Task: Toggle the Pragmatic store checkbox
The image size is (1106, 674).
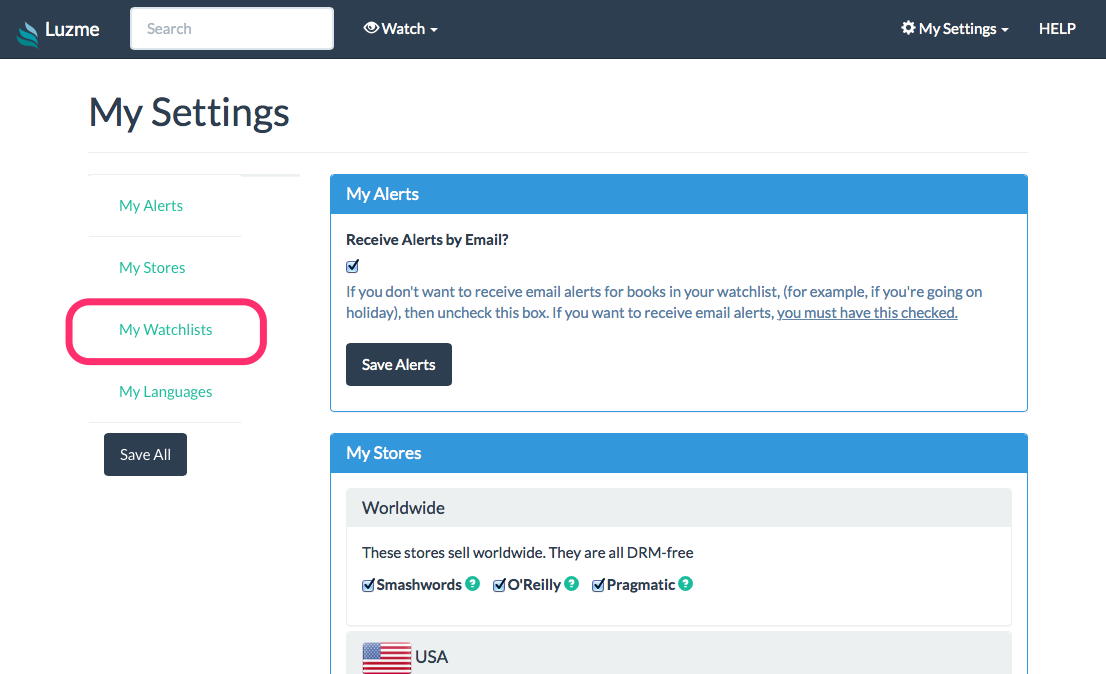Action: pos(598,585)
